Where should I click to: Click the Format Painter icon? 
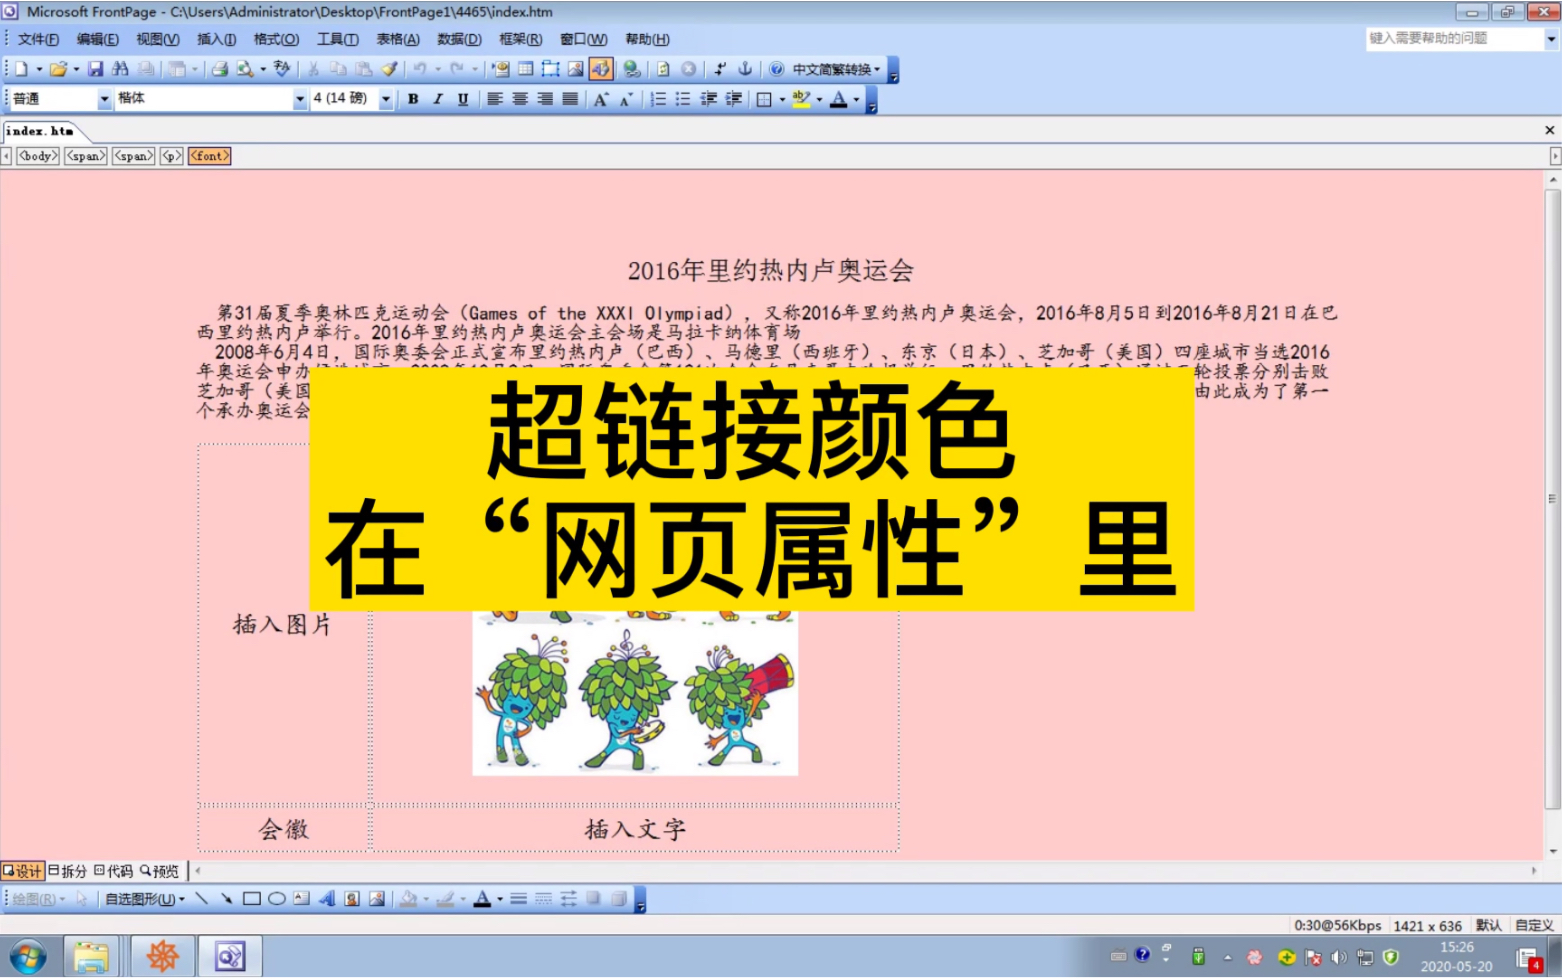coord(390,70)
